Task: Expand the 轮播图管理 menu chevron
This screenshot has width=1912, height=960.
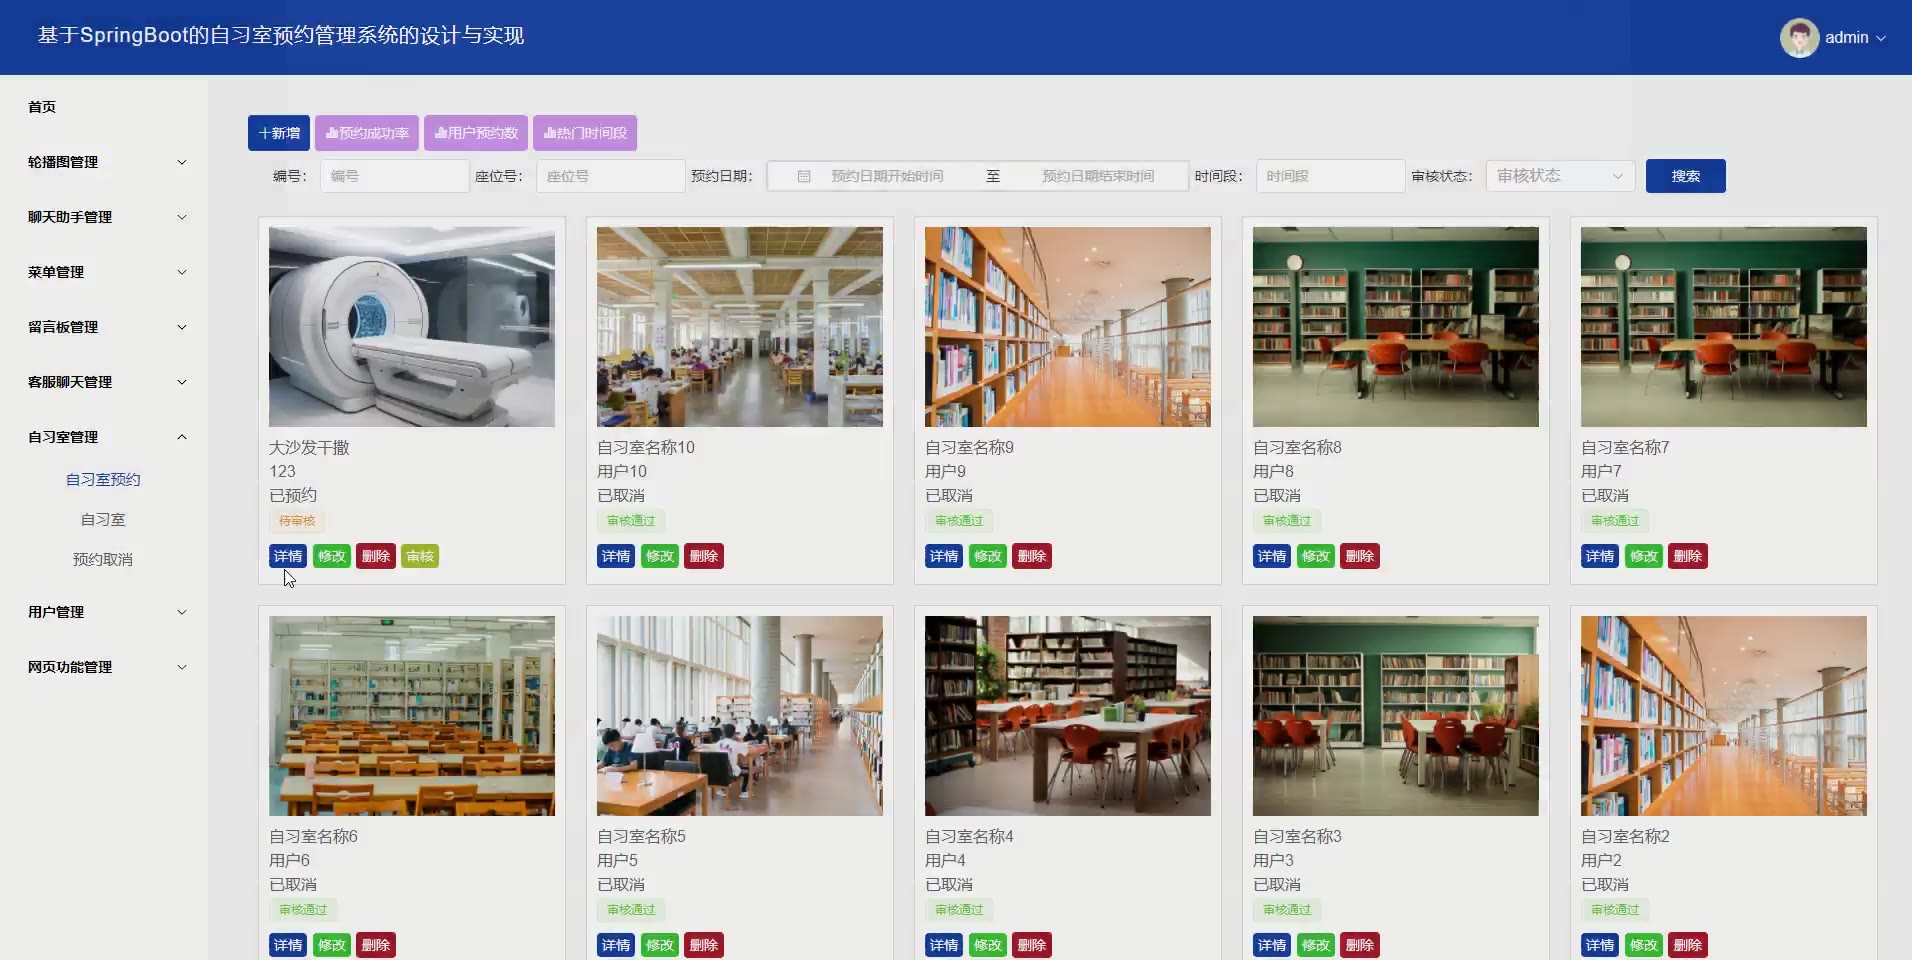Action: (182, 162)
